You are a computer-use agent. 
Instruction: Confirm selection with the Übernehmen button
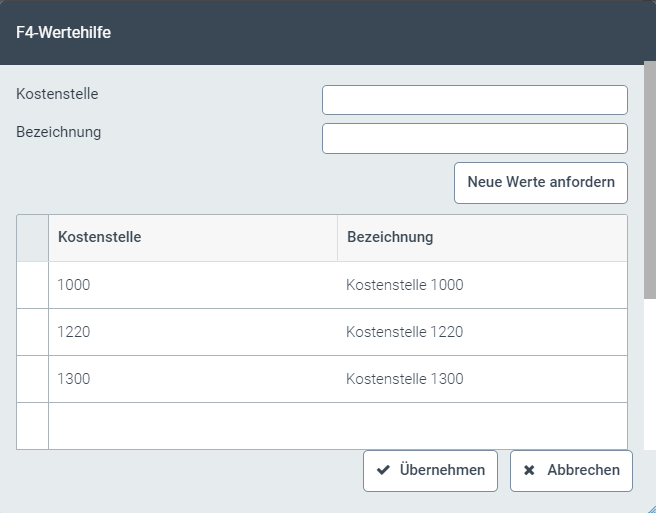click(x=430, y=471)
